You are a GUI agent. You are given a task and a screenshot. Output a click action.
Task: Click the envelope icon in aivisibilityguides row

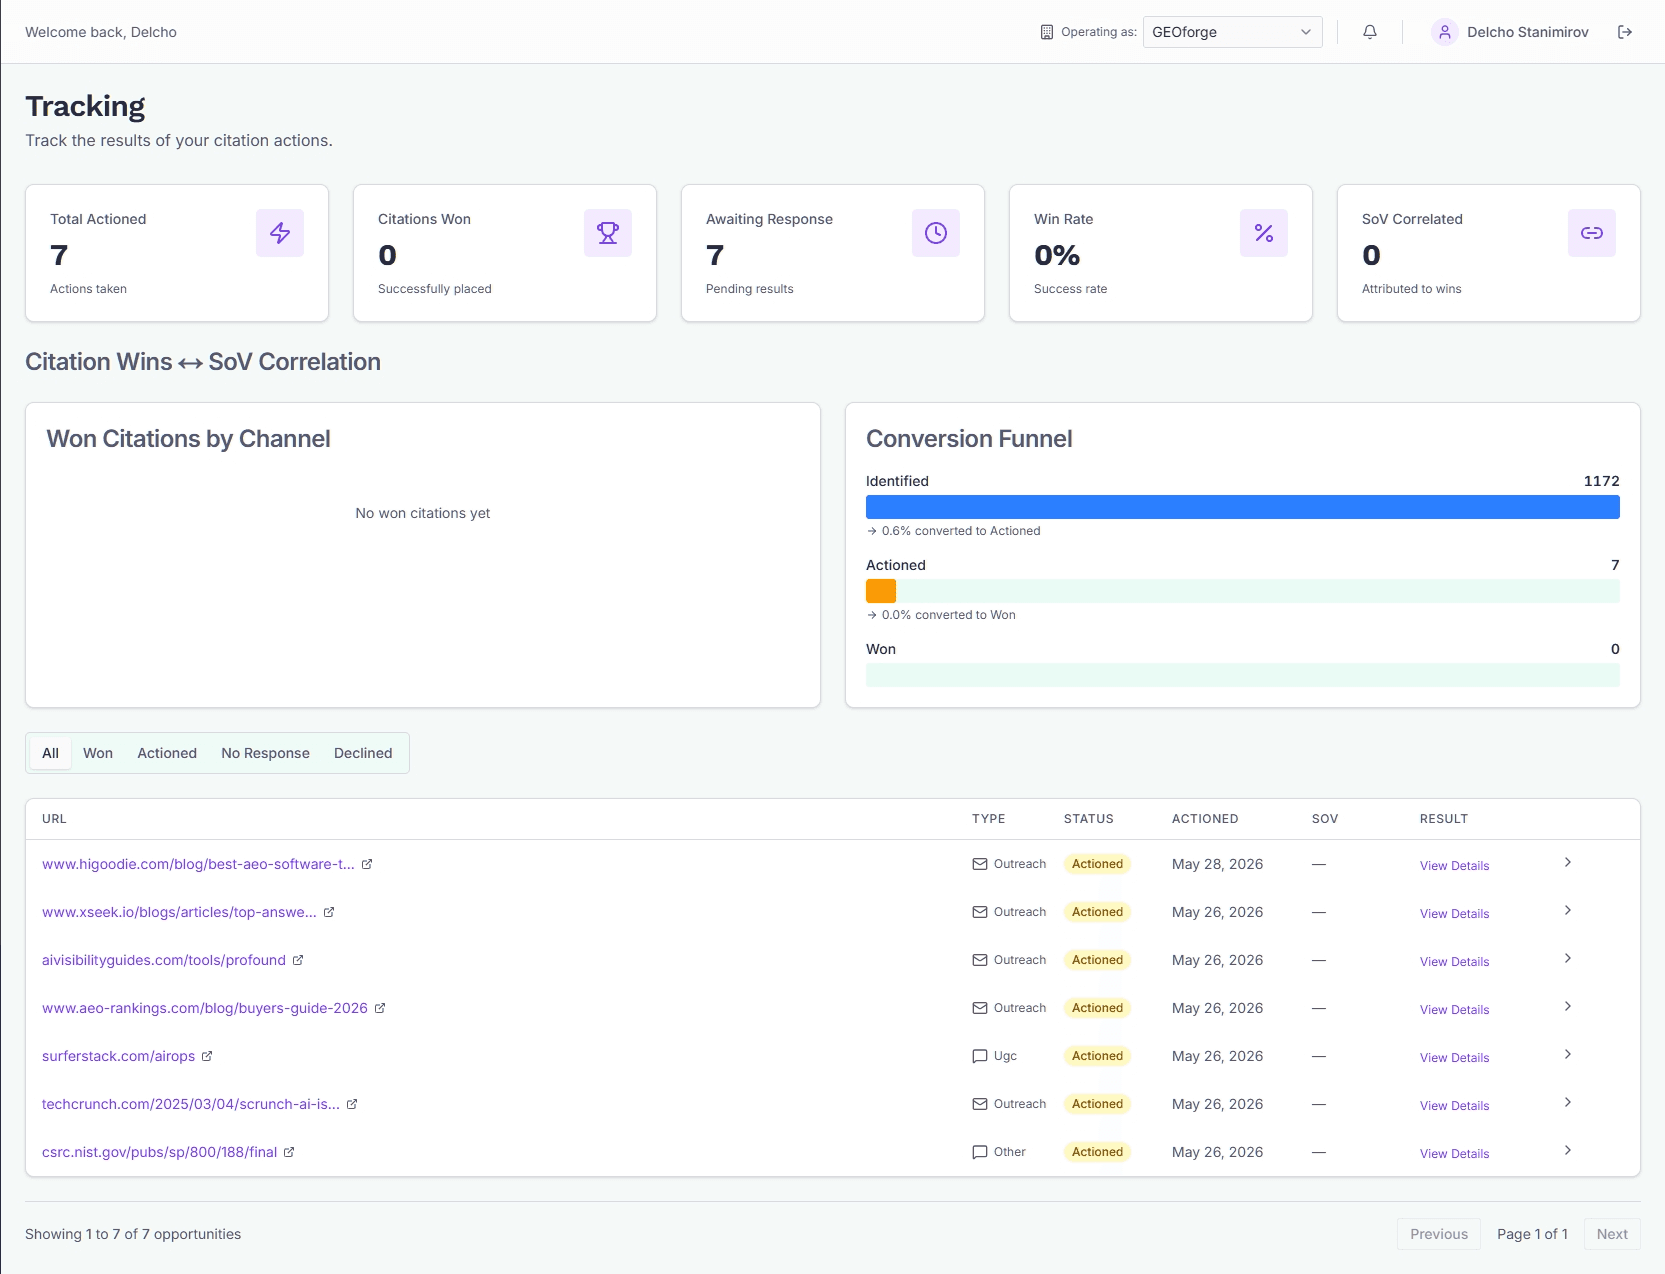tap(980, 960)
